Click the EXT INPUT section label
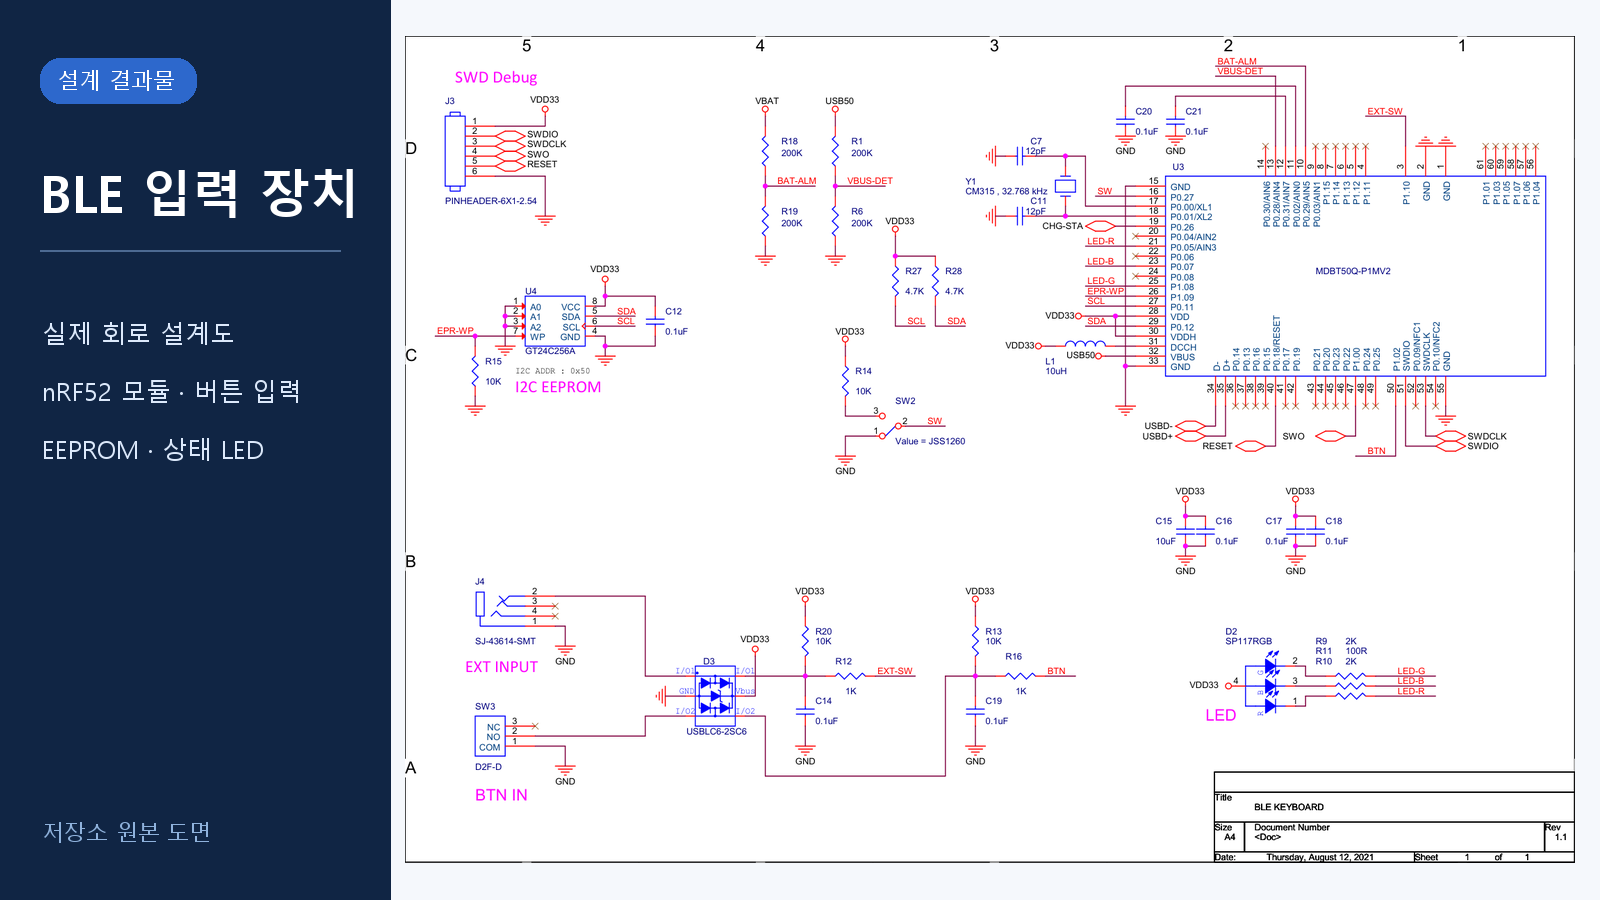 tap(501, 667)
